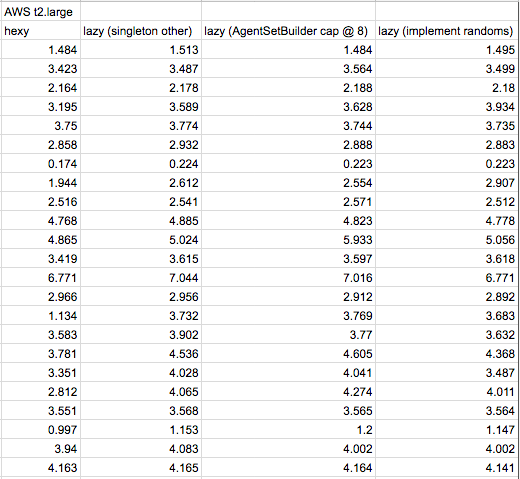Click the hexy cell 3.195
520x479 pixels.
[41, 107]
